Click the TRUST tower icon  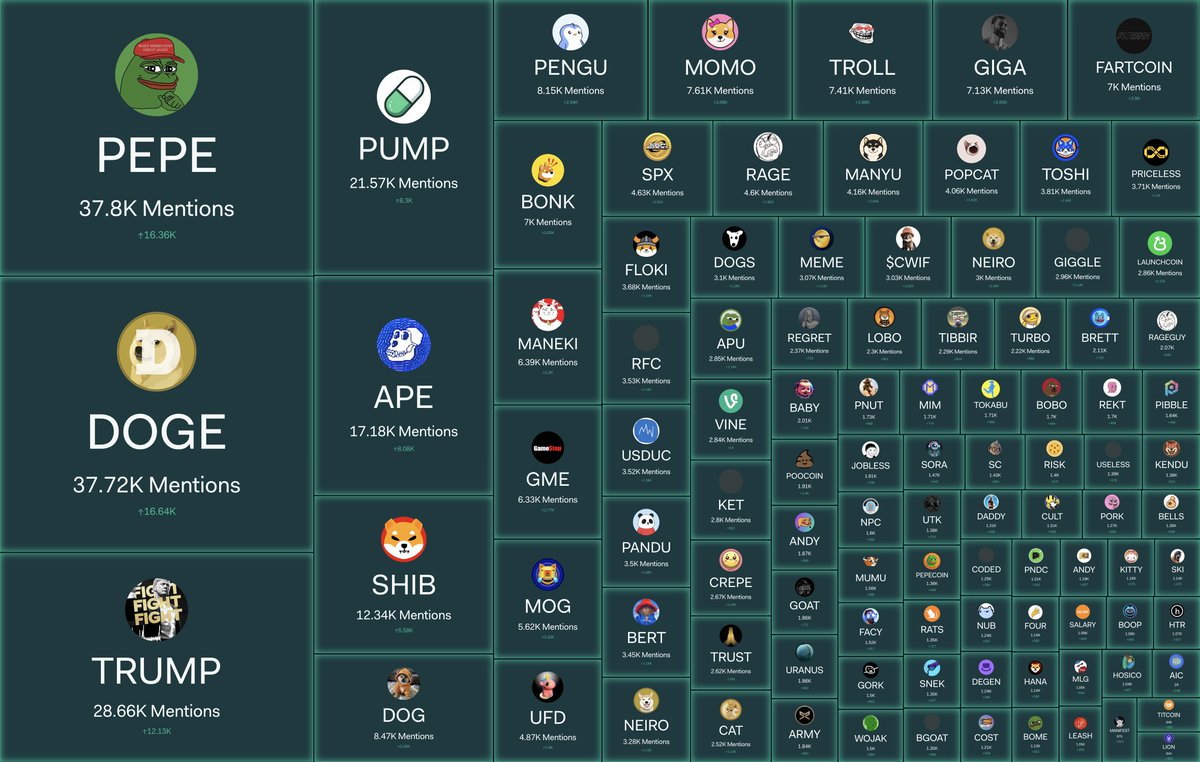[x=730, y=634]
